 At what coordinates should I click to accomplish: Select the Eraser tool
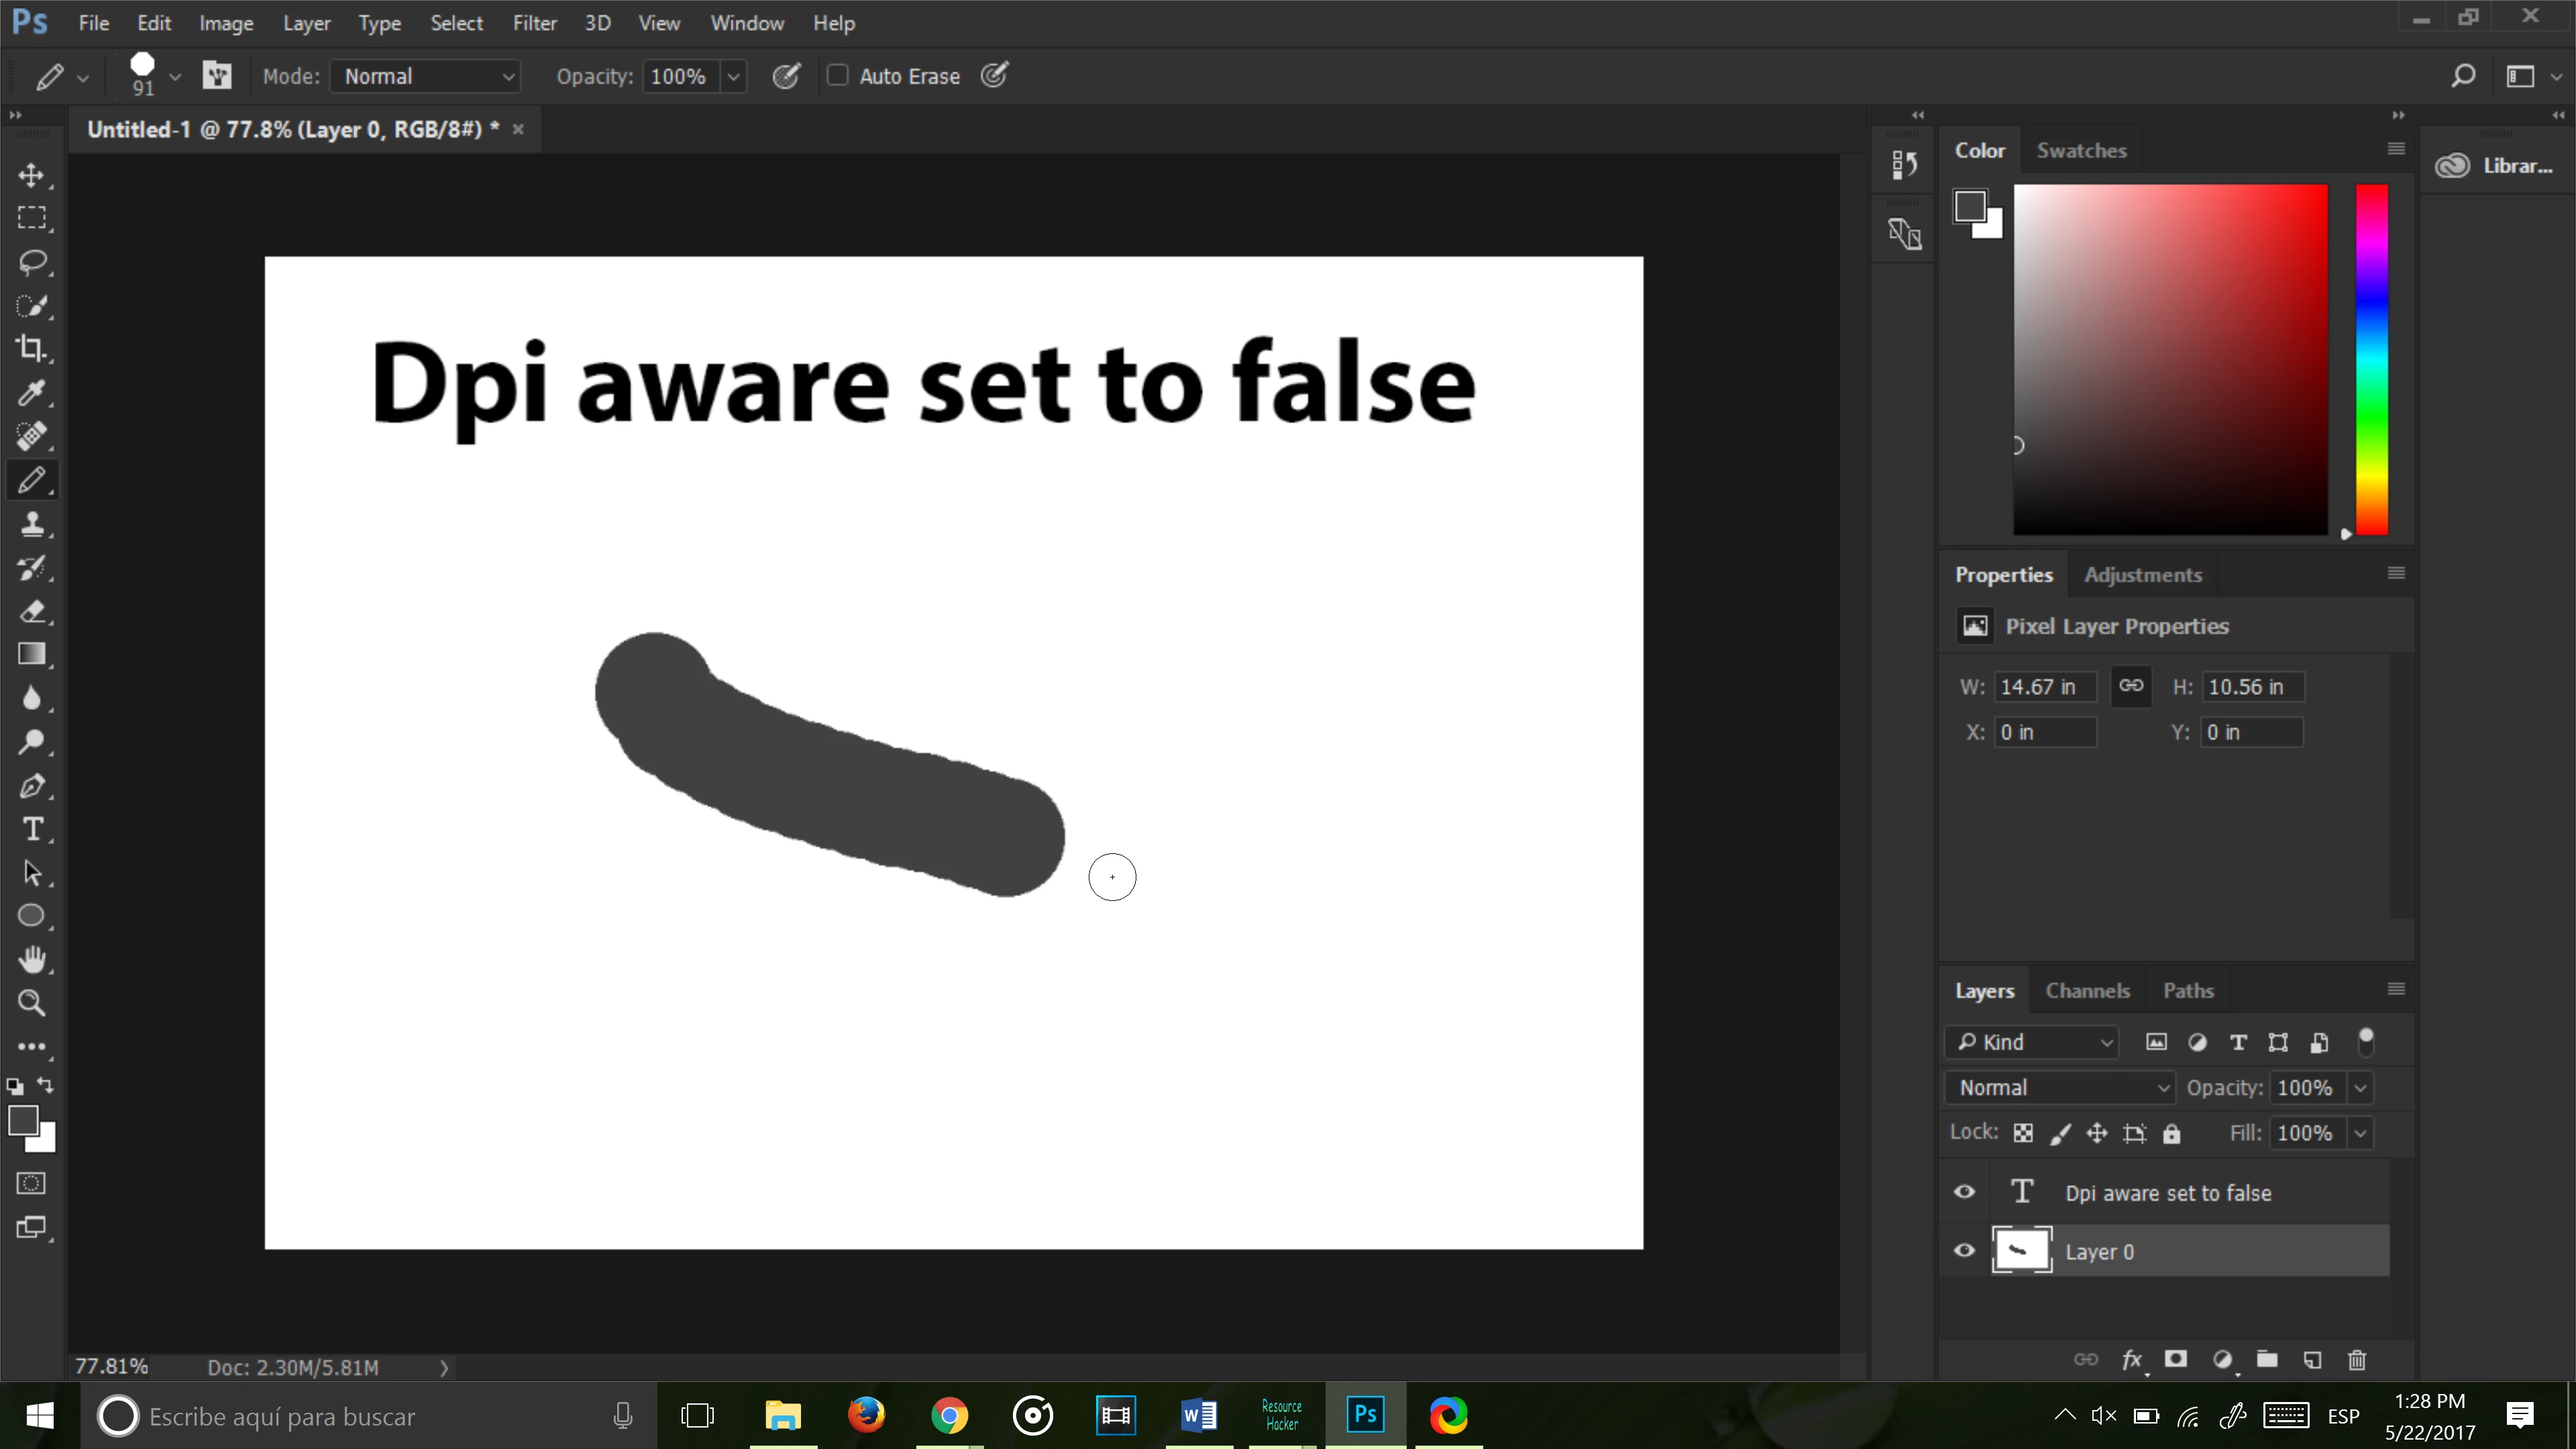(x=32, y=611)
